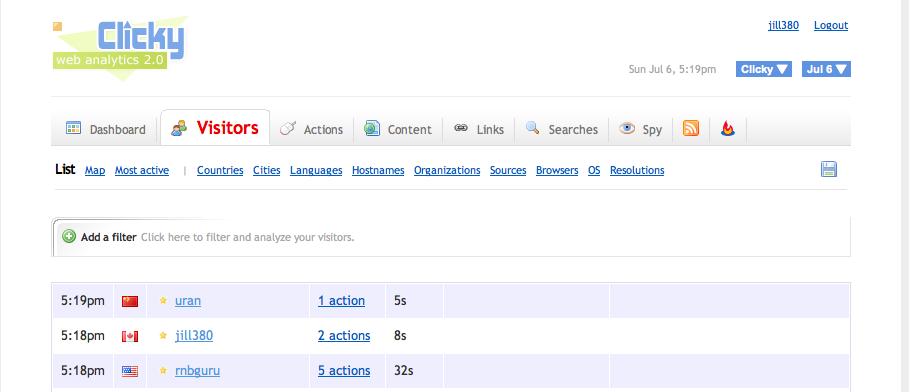View the 2 actions link
Screen dimensions: 909x392
pos(344,336)
